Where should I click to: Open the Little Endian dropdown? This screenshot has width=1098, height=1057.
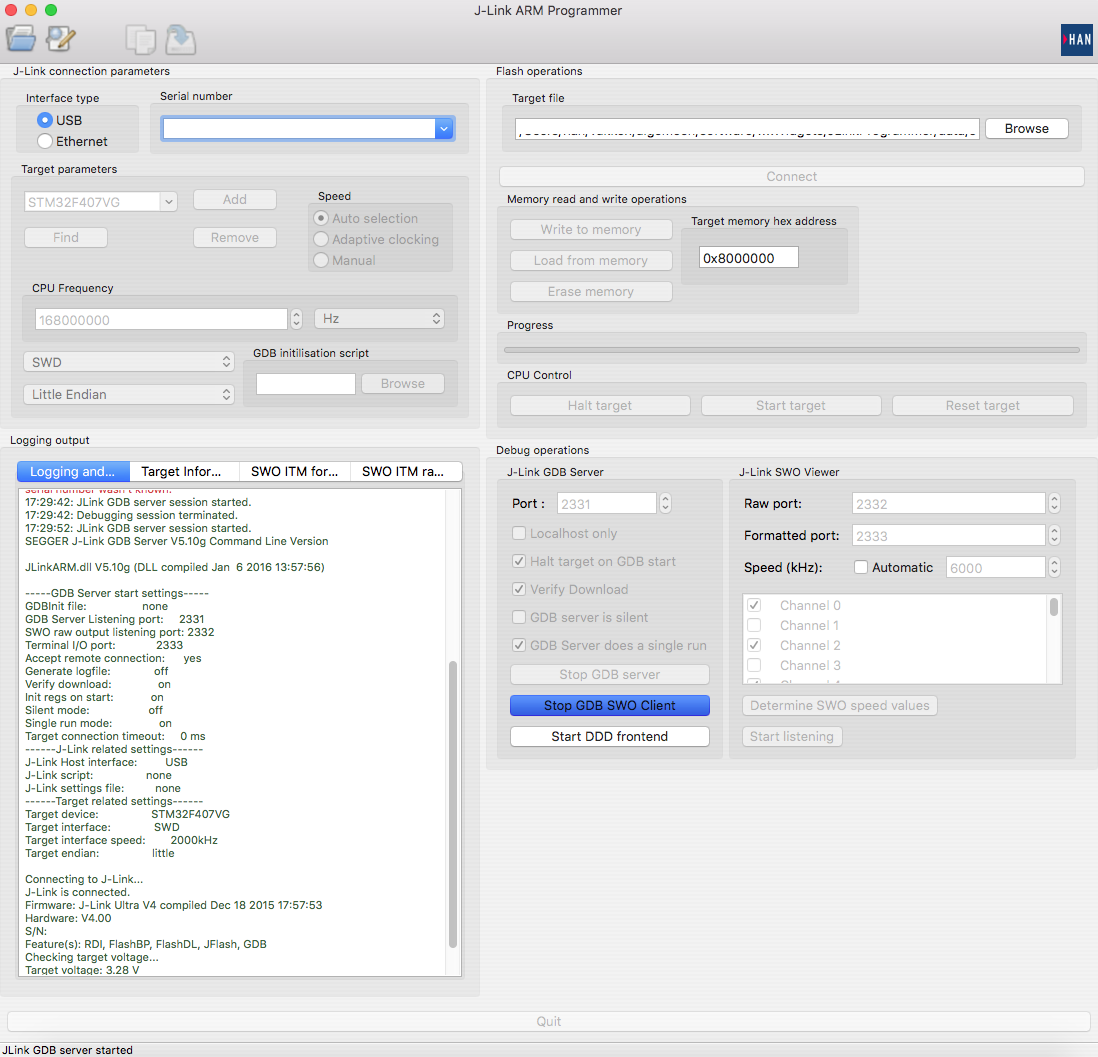129,394
